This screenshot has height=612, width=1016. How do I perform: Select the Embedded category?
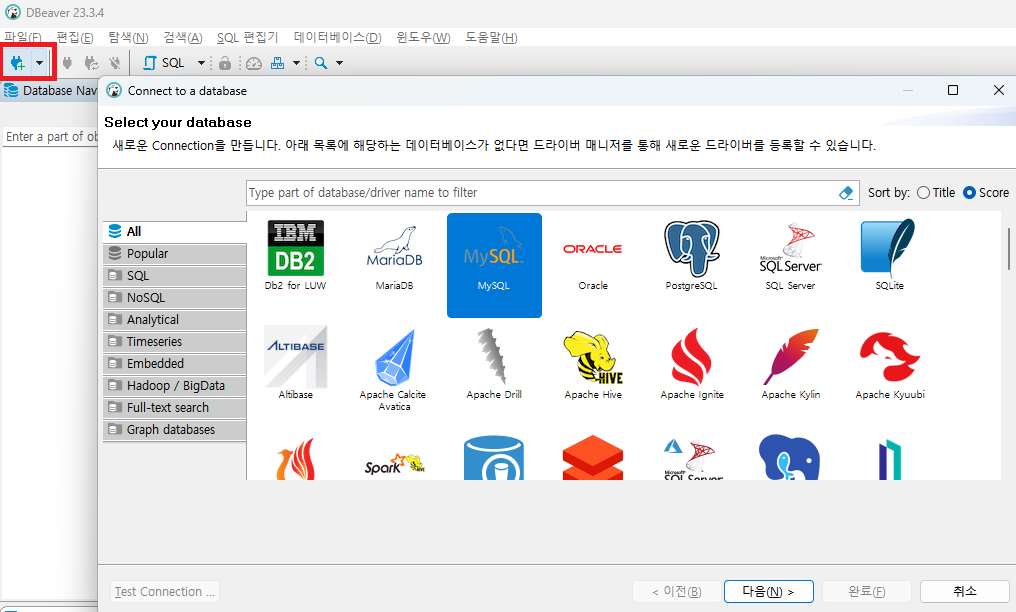[174, 364]
